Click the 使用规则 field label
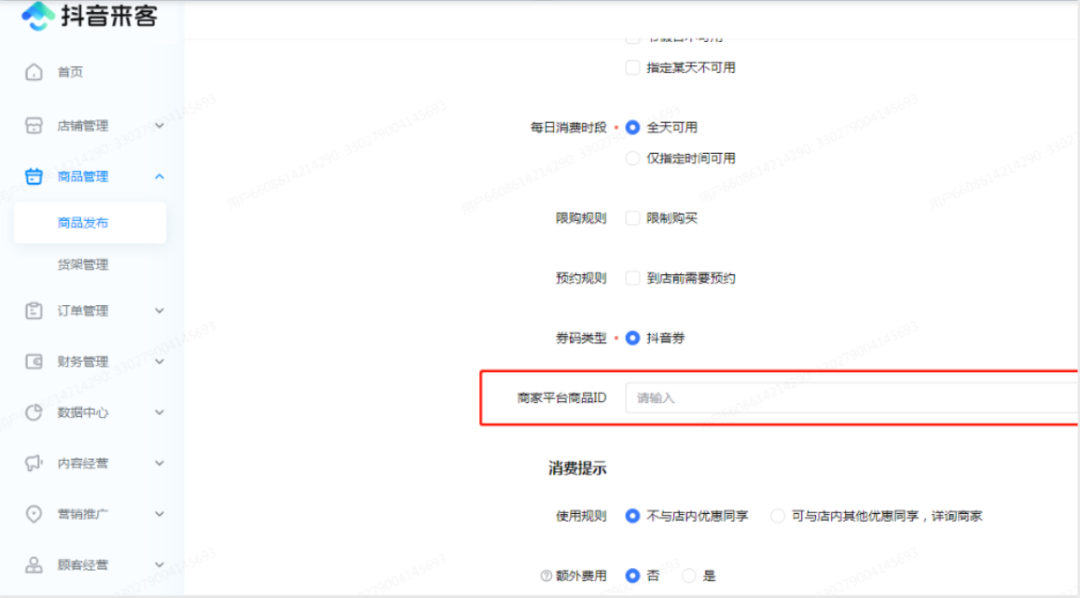 581,516
